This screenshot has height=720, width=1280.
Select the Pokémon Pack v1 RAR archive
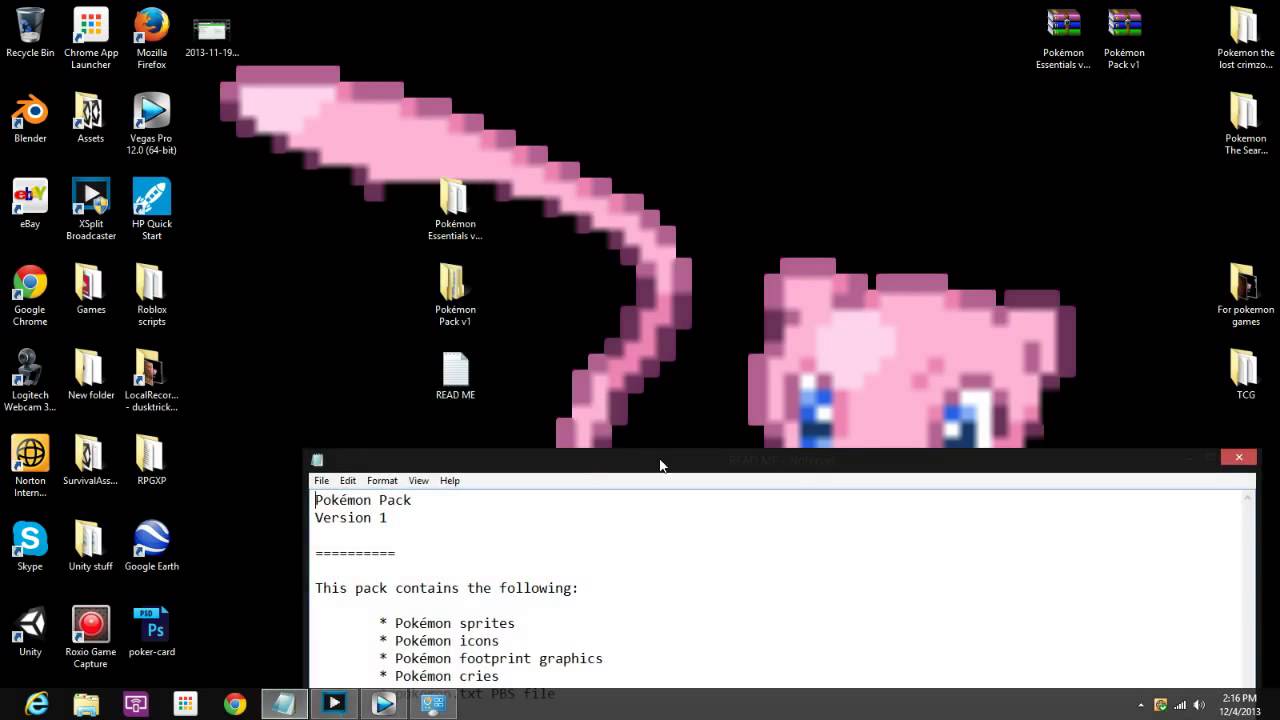[1124, 38]
